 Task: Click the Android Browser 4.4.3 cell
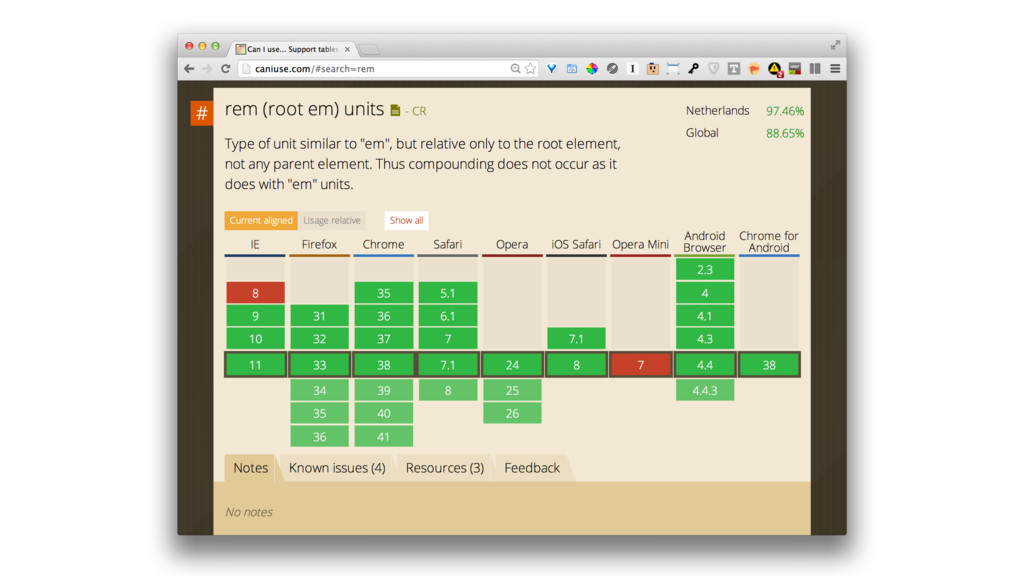[705, 391]
